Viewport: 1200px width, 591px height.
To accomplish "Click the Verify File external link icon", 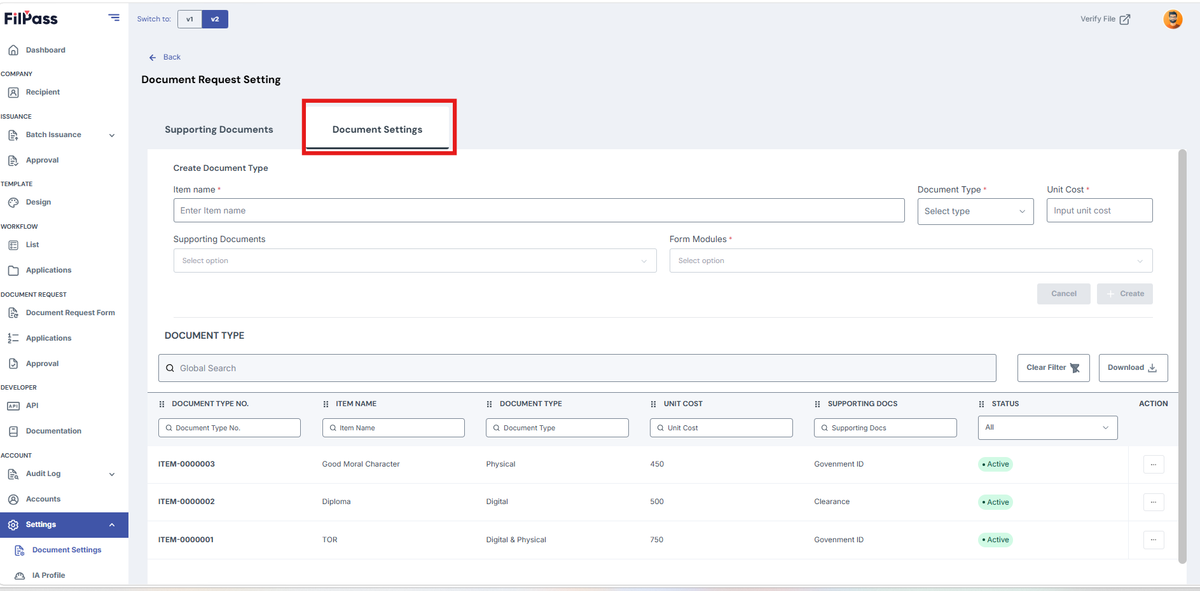I will click(x=1125, y=19).
